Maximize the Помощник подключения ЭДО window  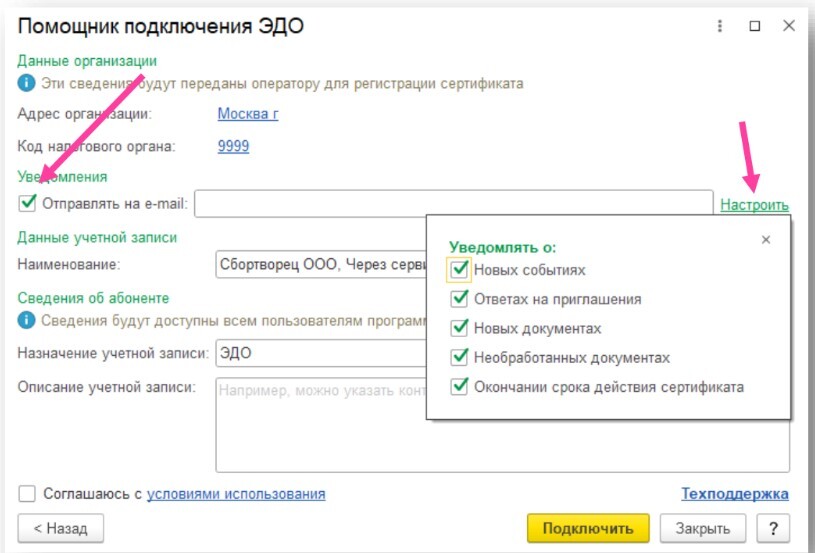[x=755, y=27]
